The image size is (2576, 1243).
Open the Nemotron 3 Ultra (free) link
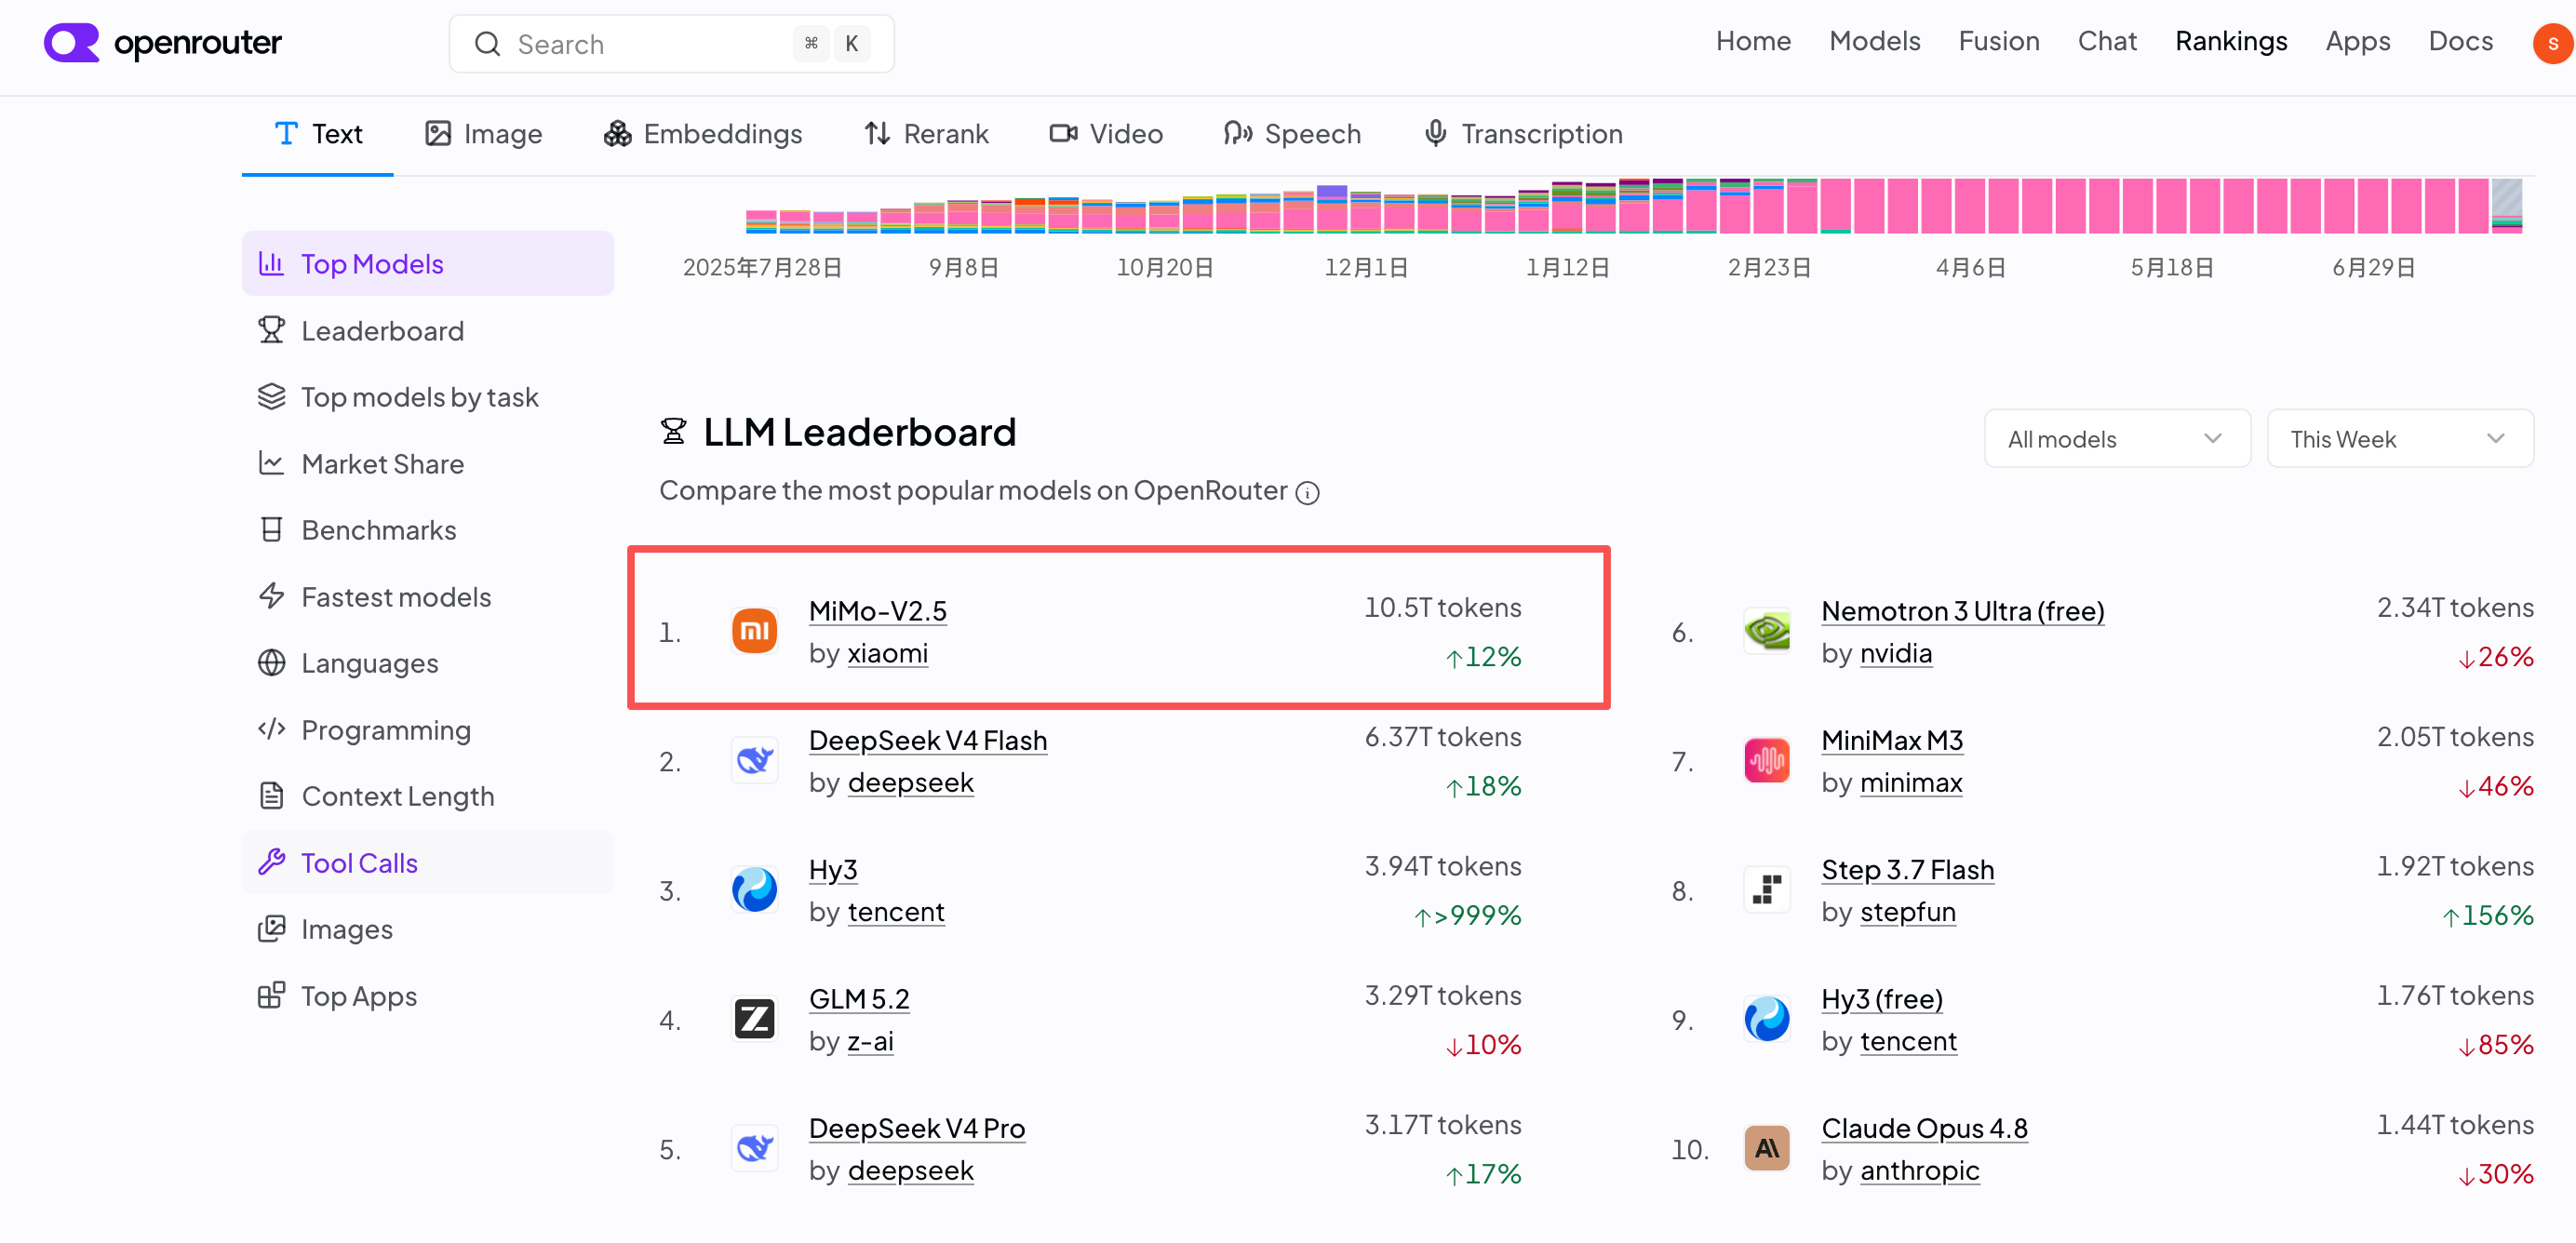(x=1962, y=611)
